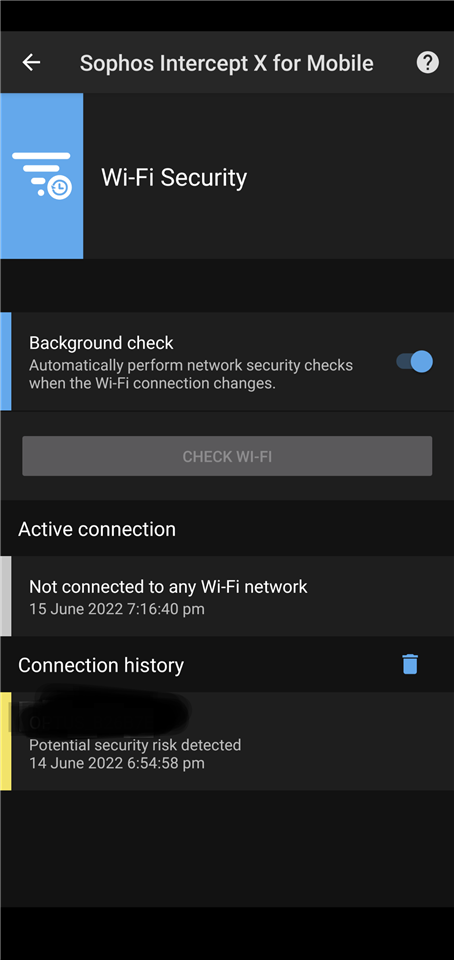Tap the yellow risk indicator bar

6,741
